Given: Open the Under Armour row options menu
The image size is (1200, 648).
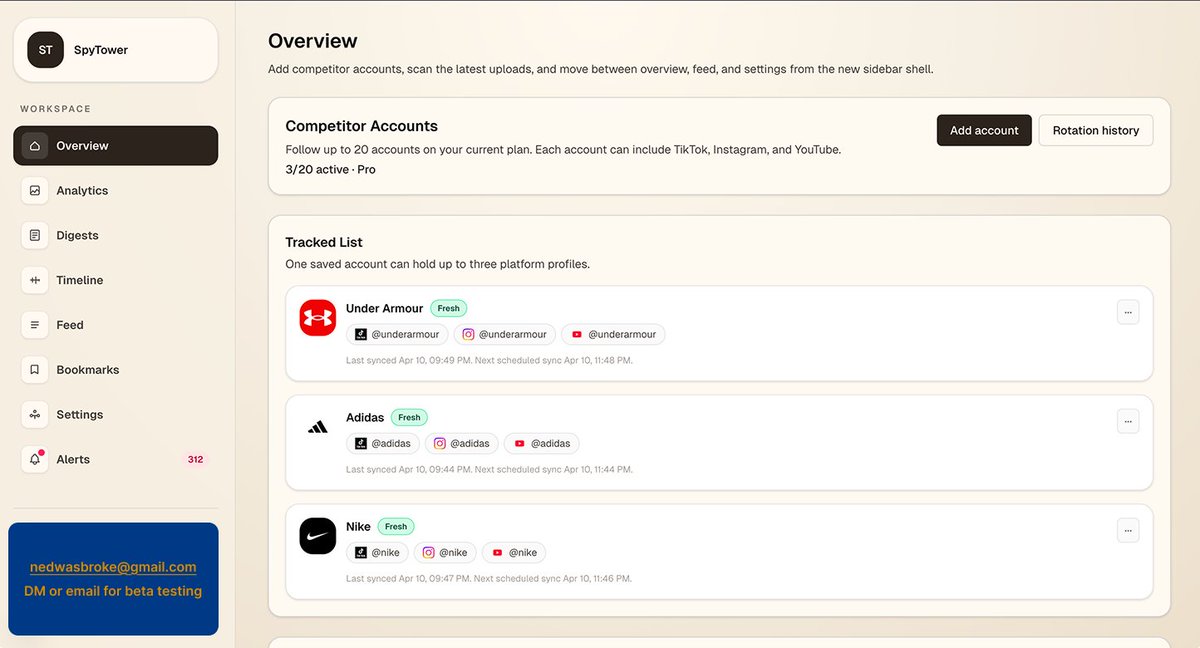Looking at the screenshot, I should (x=1128, y=312).
